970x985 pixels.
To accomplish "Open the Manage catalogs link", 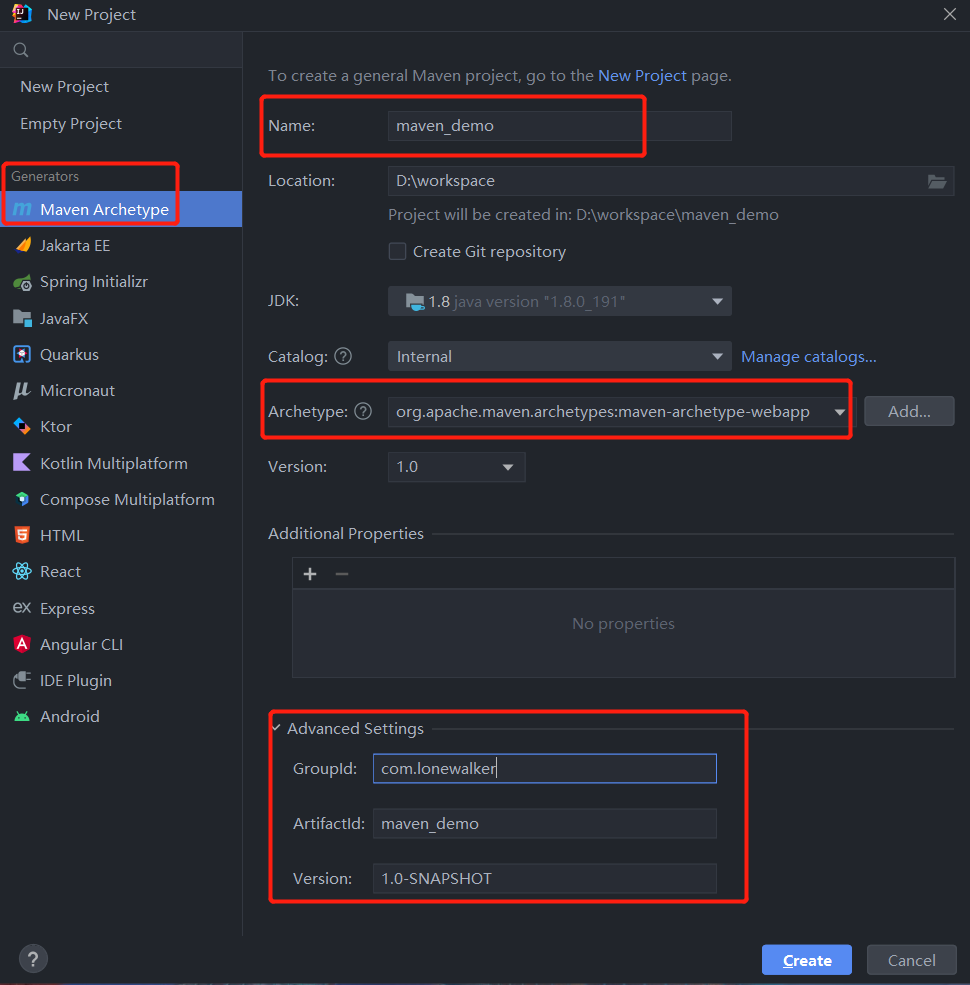I will (808, 356).
